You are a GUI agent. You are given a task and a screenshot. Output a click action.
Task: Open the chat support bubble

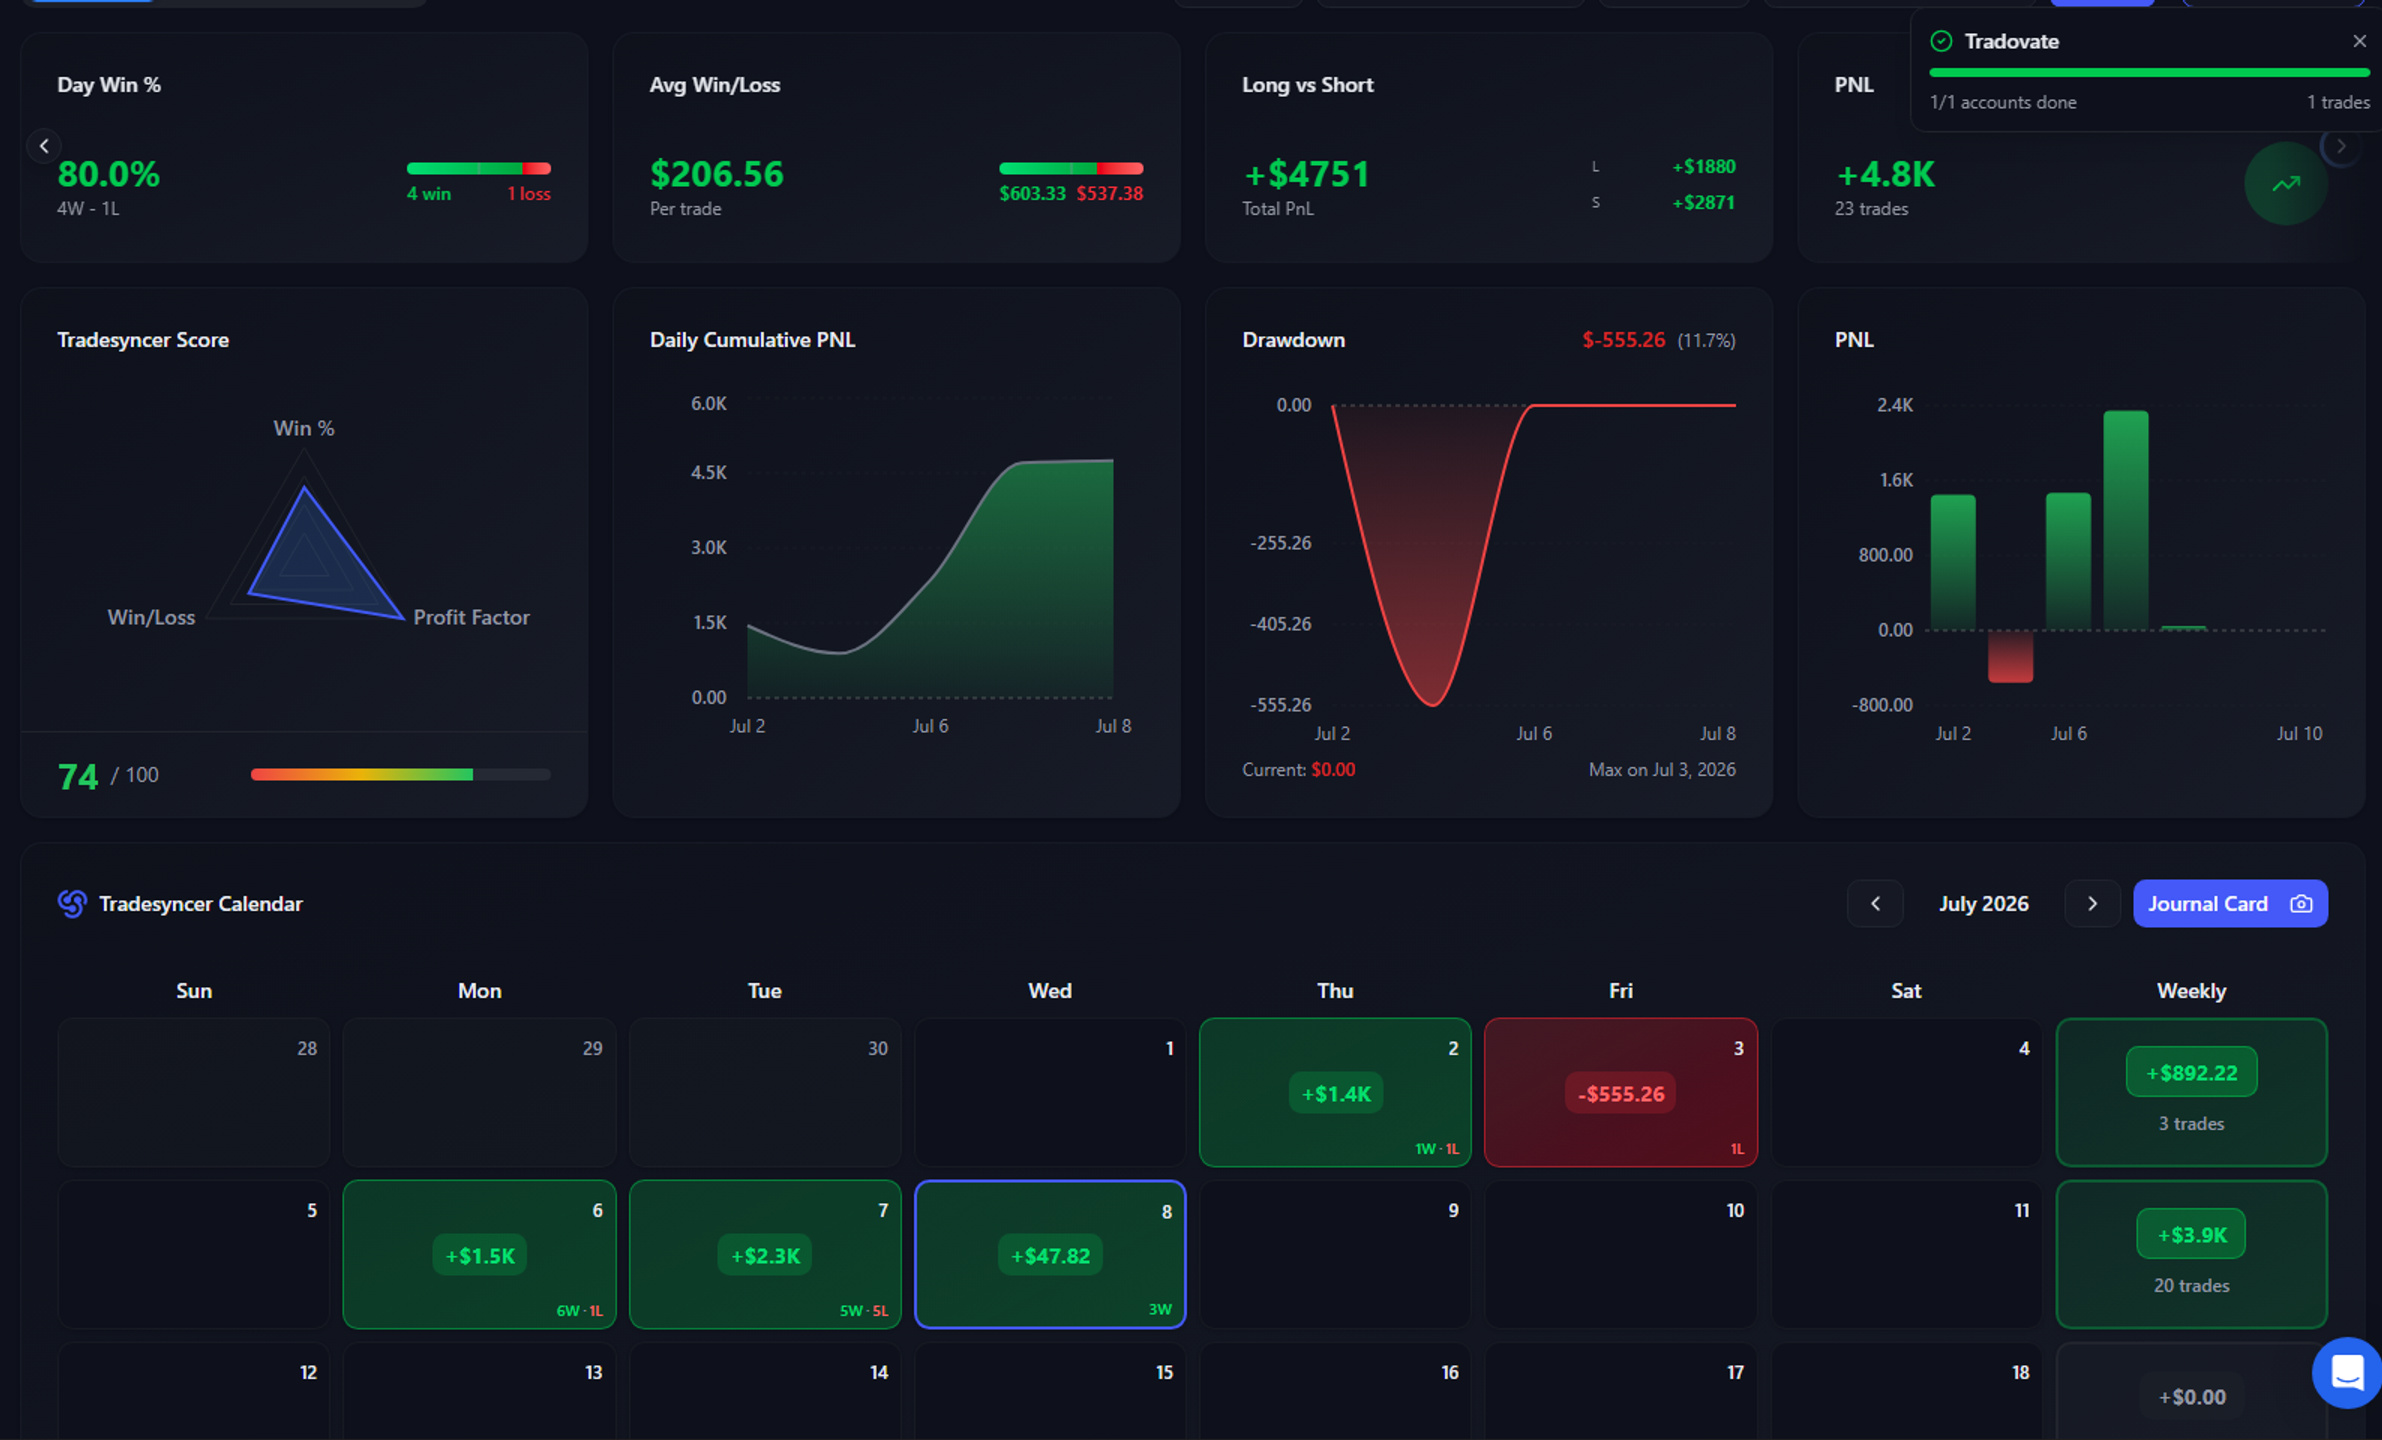point(2346,1372)
